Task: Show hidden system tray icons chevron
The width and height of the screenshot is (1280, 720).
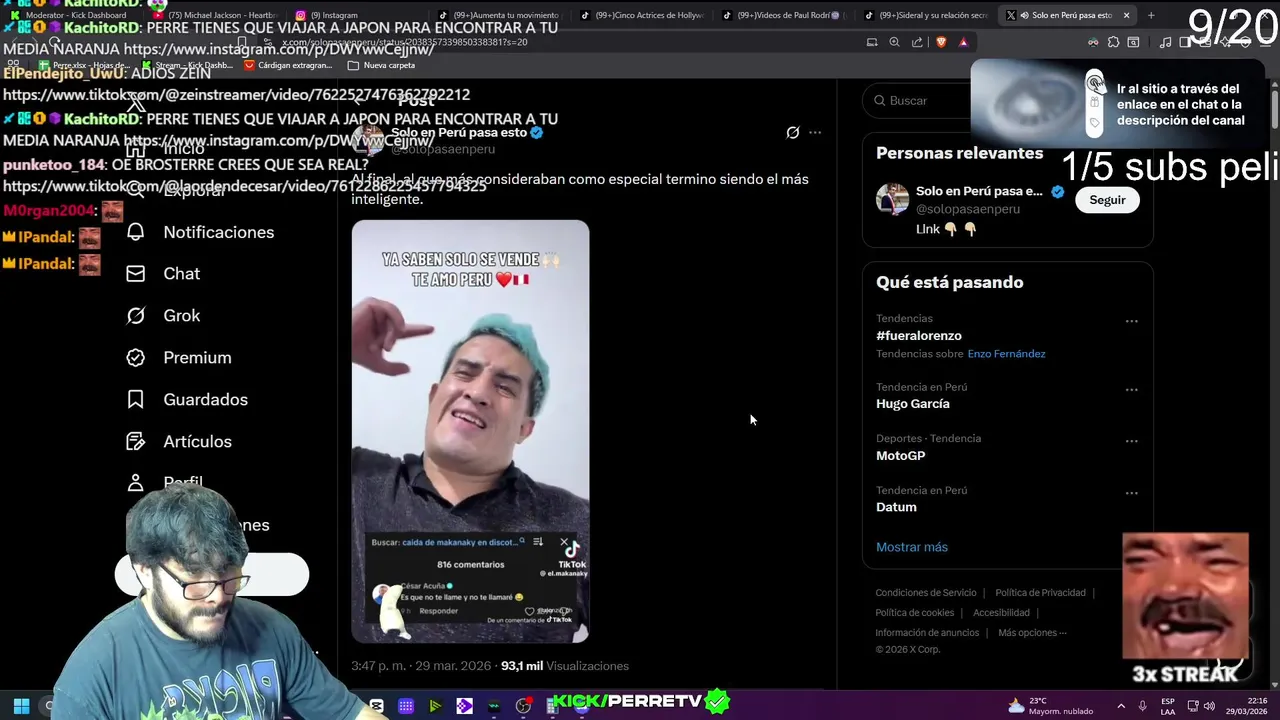Action: pos(1121,706)
